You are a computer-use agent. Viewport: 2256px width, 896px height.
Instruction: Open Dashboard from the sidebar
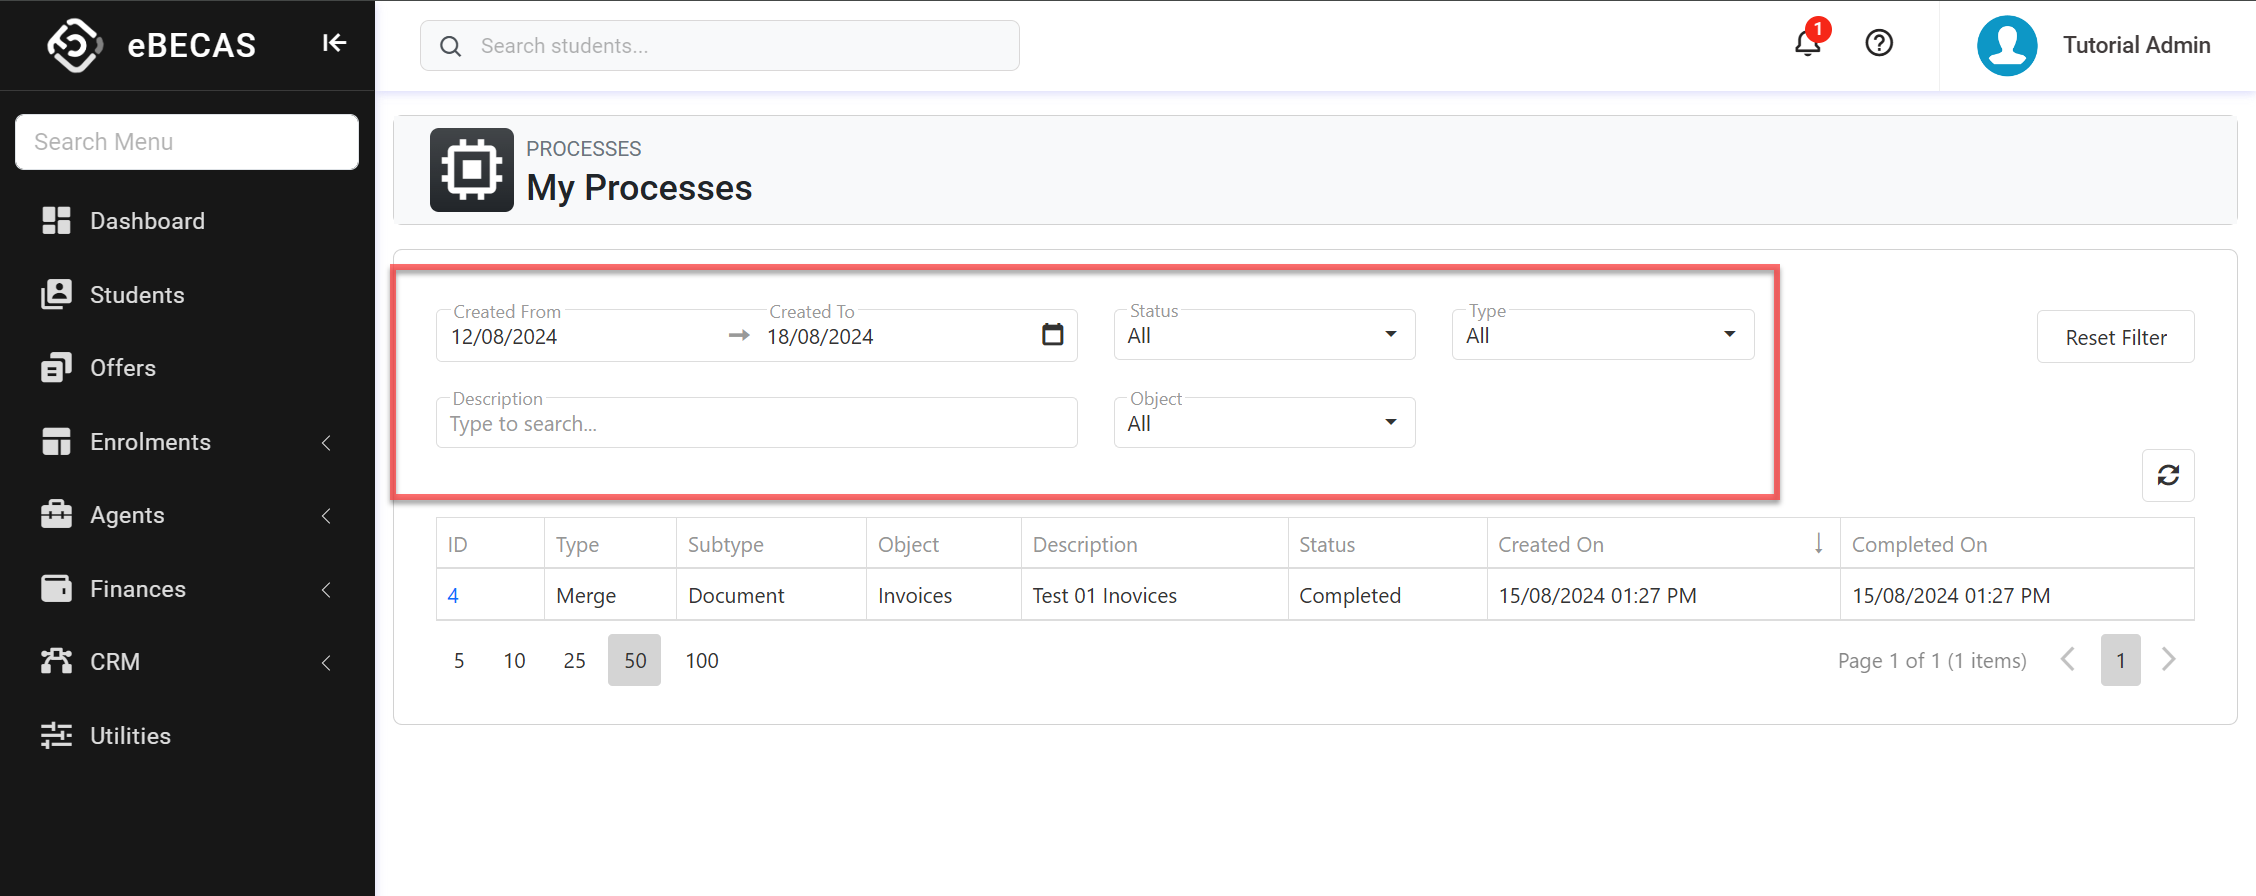pos(147,221)
